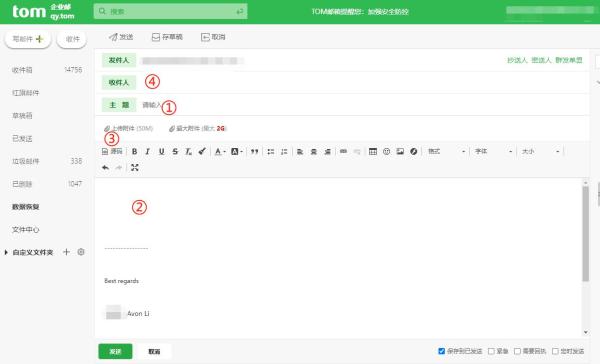Click the 群发单显 link
Image resolution: width=600 pixels, height=364 pixels.
(x=569, y=60)
